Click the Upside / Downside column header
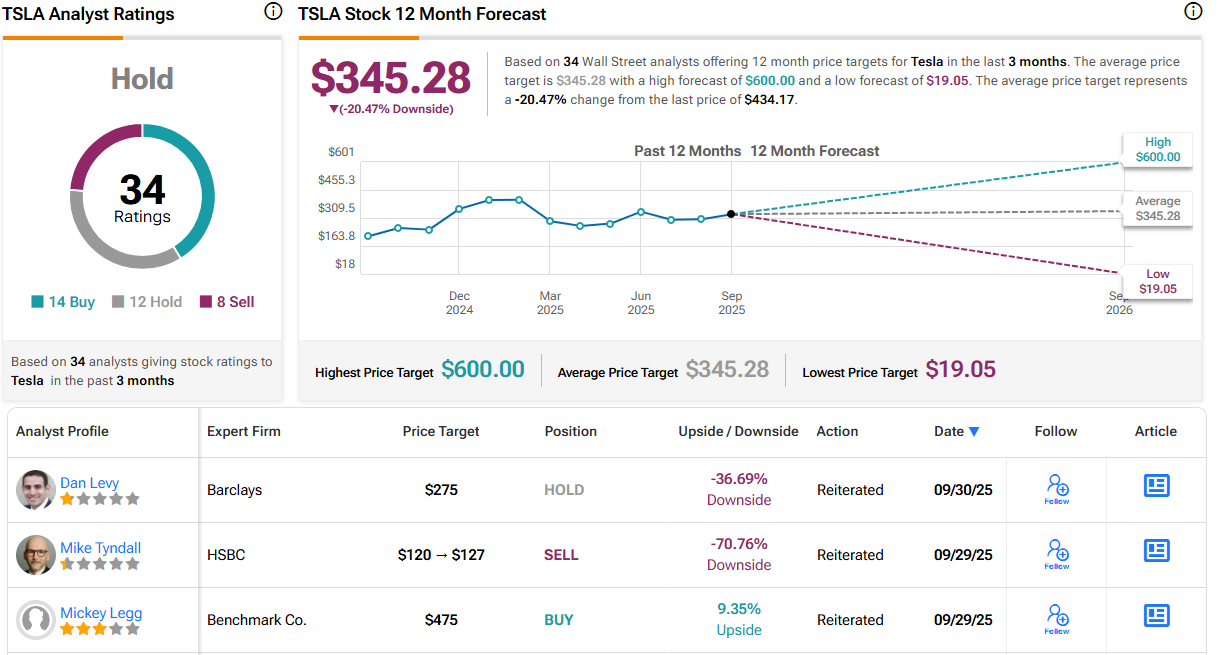The width and height of the screenshot is (1219, 655). [x=738, y=432]
